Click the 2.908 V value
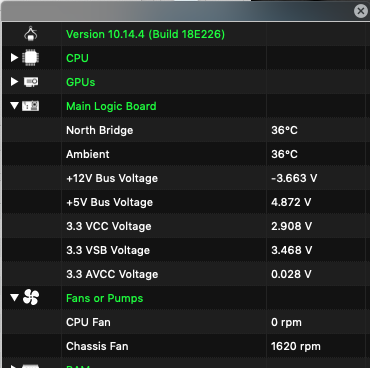The height and width of the screenshot is (368, 370). point(292,226)
